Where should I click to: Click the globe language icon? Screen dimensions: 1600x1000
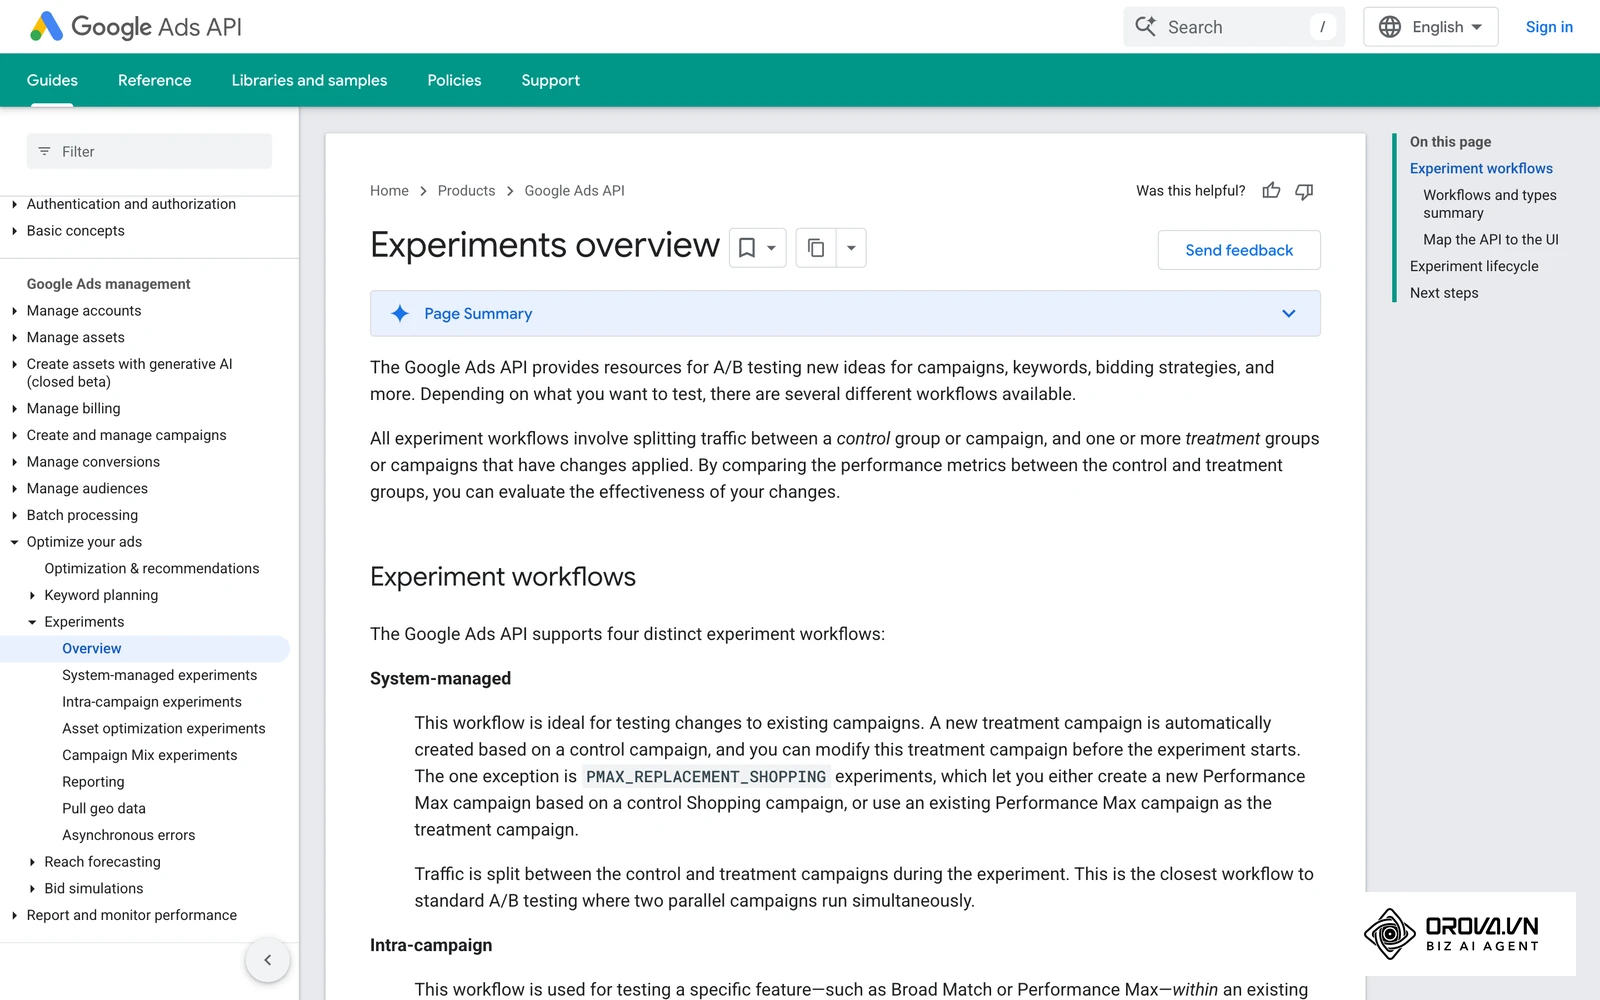click(x=1390, y=27)
